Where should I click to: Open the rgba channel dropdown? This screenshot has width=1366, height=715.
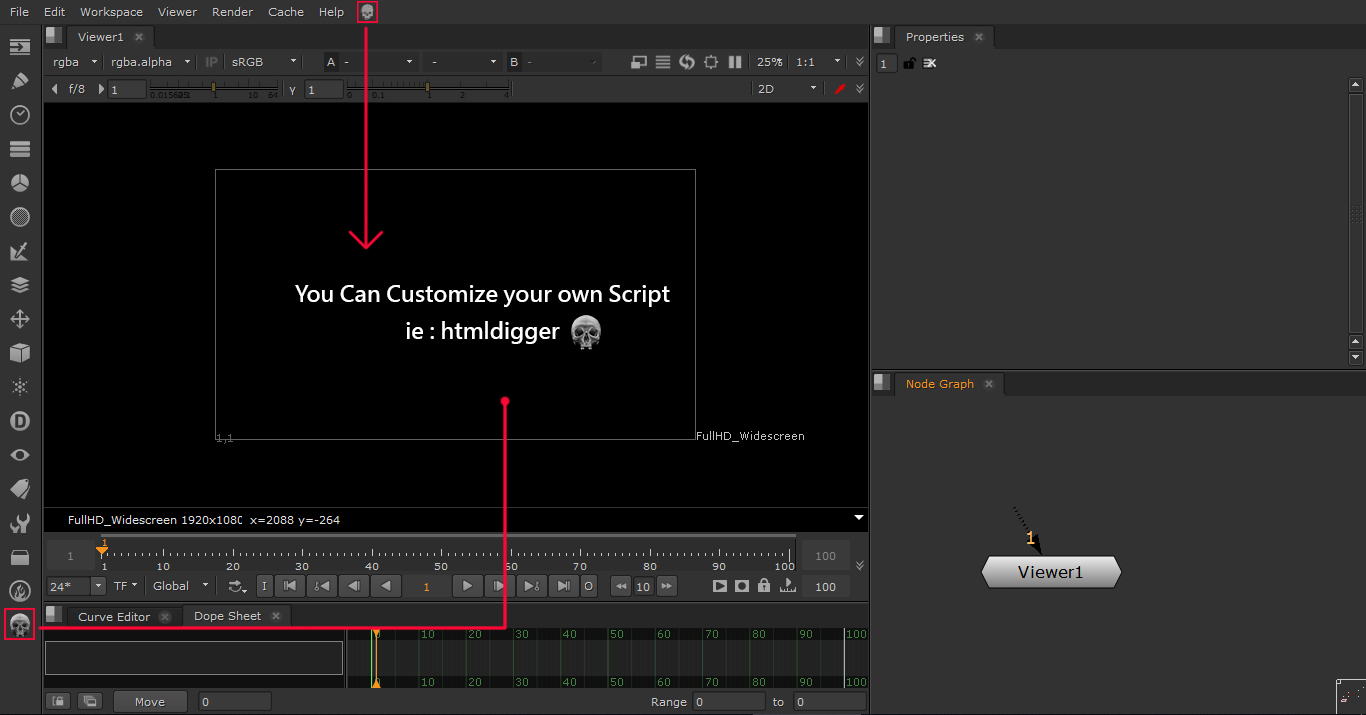click(76, 62)
